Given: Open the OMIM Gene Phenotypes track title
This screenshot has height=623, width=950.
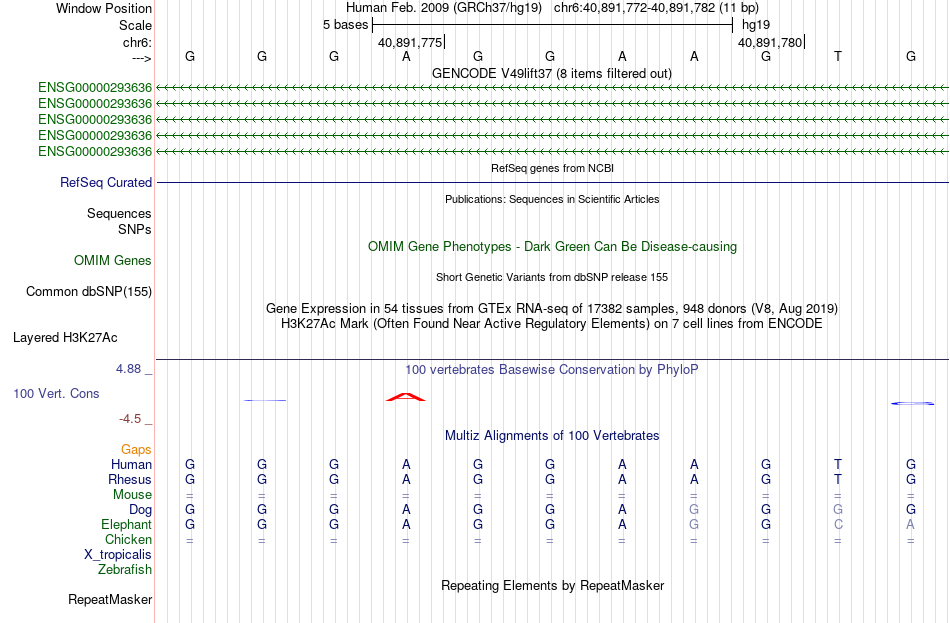Looking at the screenshot, I should click(x=552, y=247).
